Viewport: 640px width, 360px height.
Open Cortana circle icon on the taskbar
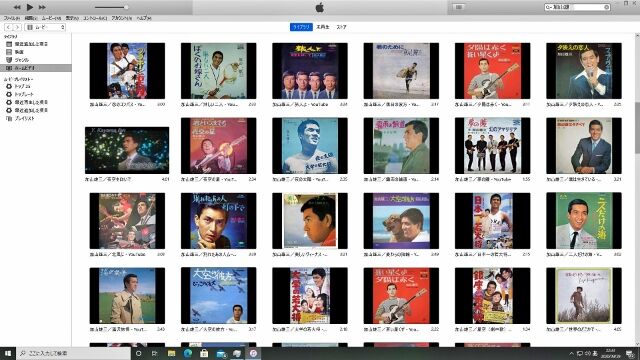pyautogui.click(x=138, y=353)
